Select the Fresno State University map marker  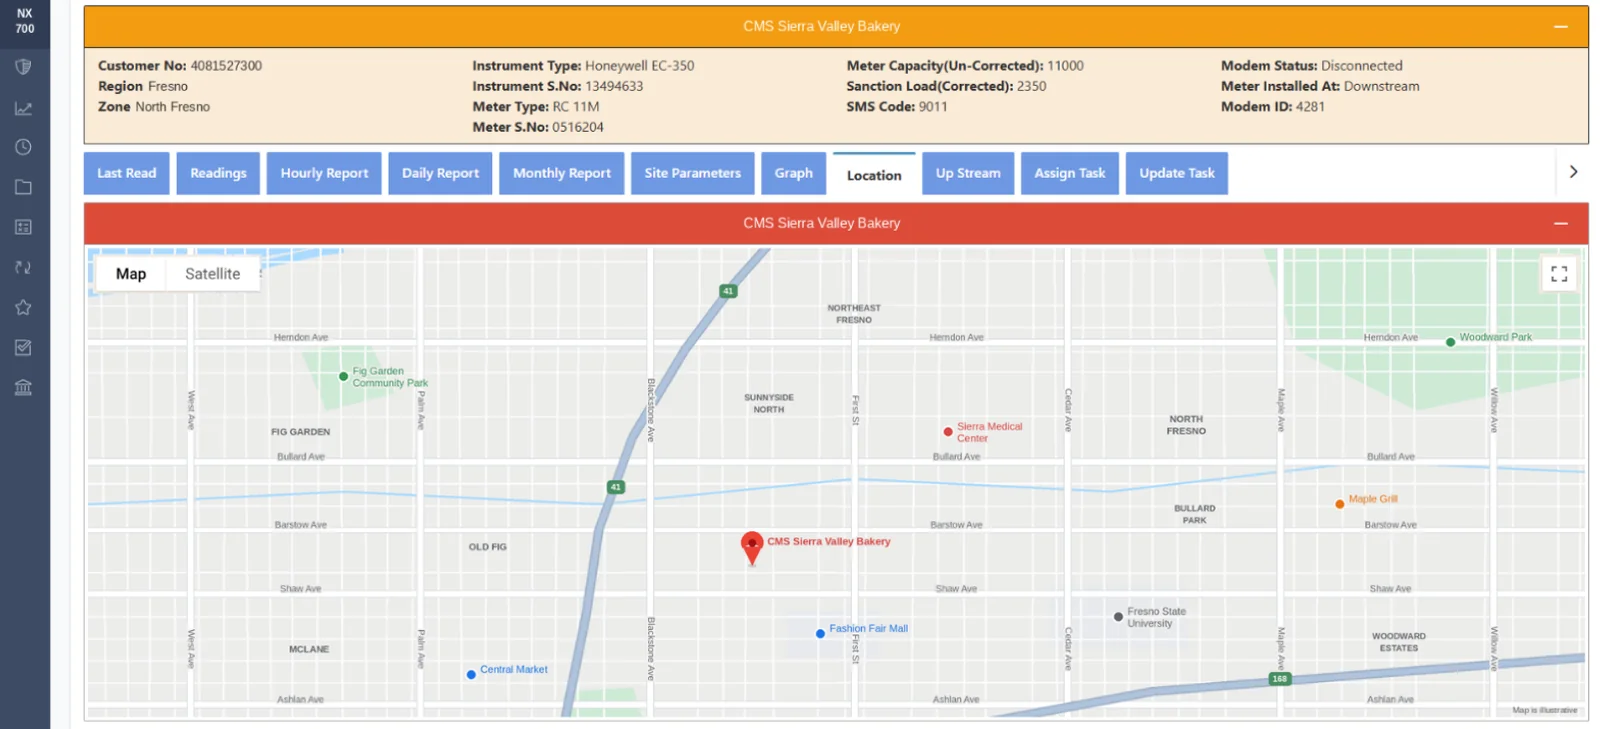tap(1118, 617)
